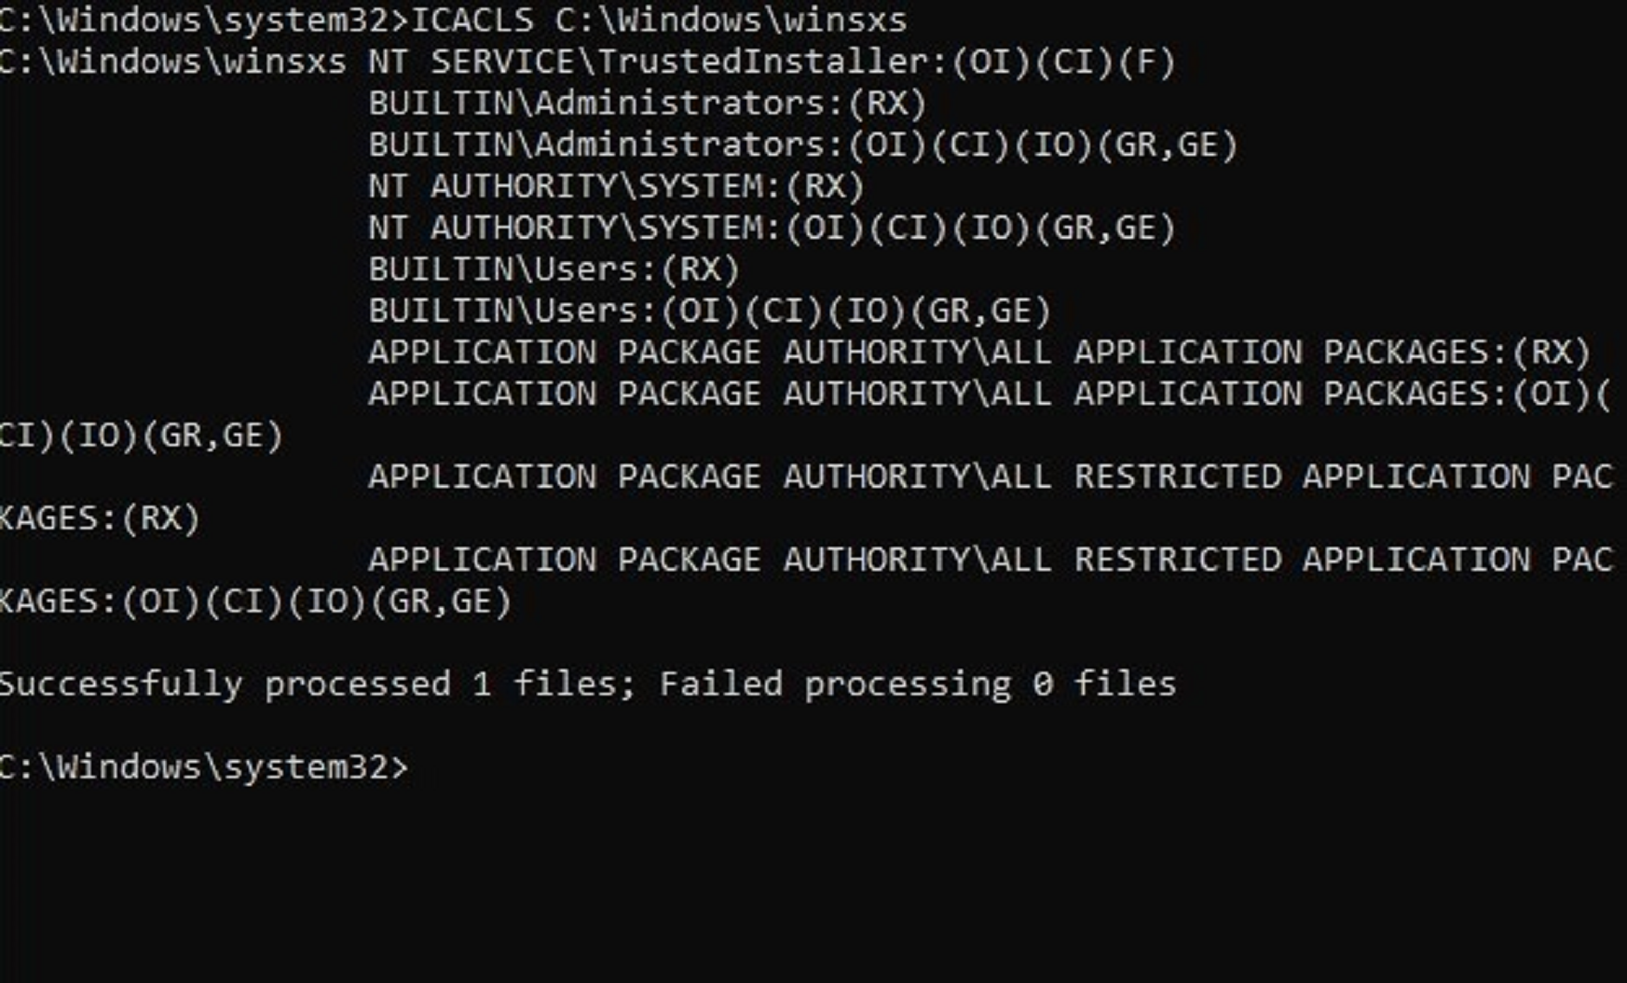Click the first ALL RESTRICTED APPLICATION PAC line
This screenshot has height=983, width=1627.
pyautogui.click(x=989, y=477)
